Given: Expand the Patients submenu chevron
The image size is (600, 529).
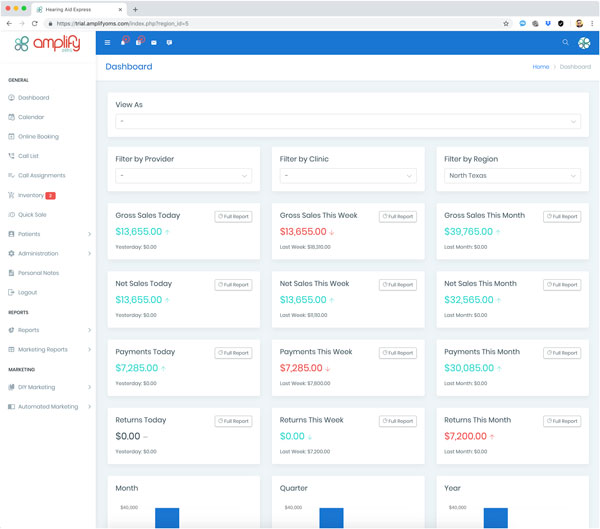Looking at the screenshot, I should click(89, 234).
